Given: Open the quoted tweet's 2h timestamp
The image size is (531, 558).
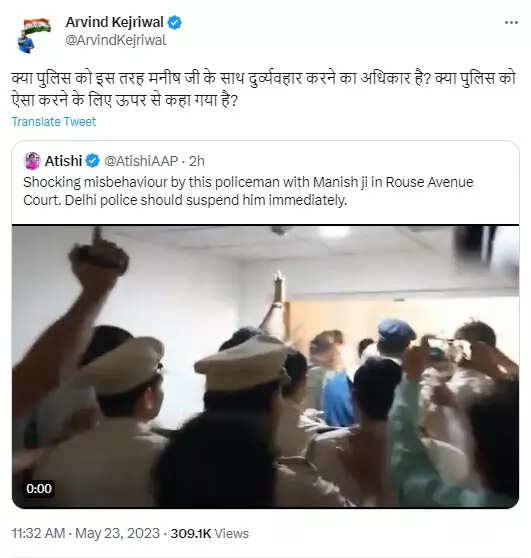Looking at the screenshot, I should click(197, 161).
